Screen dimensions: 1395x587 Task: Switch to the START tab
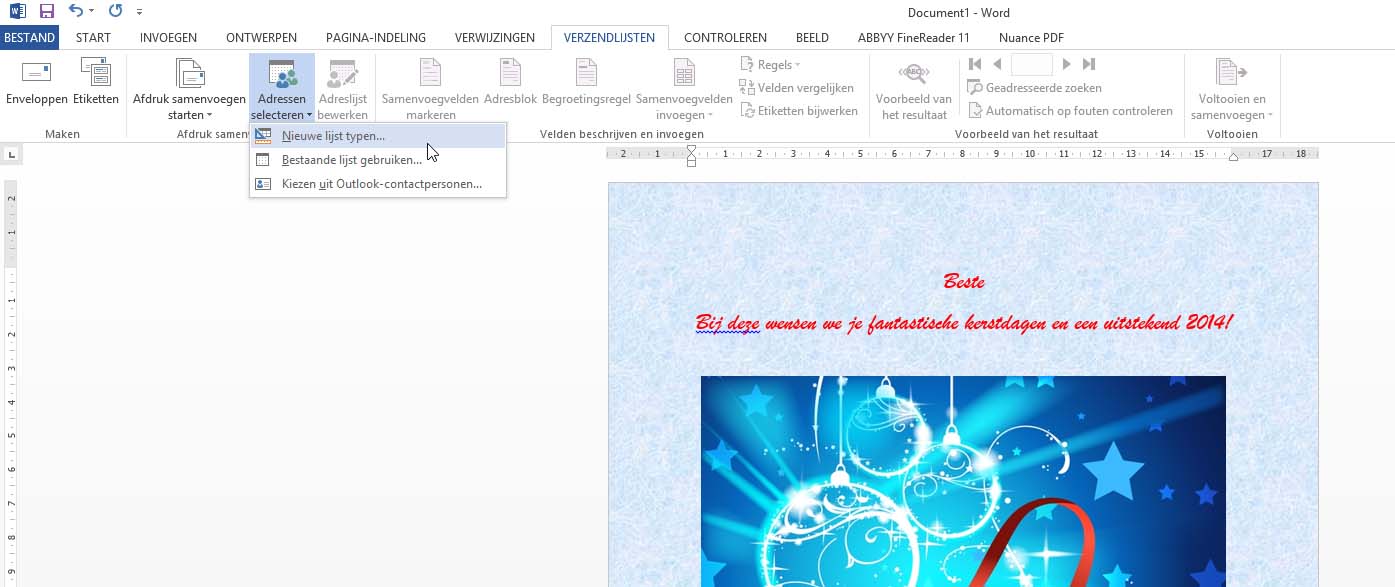[x=93, y=38]
